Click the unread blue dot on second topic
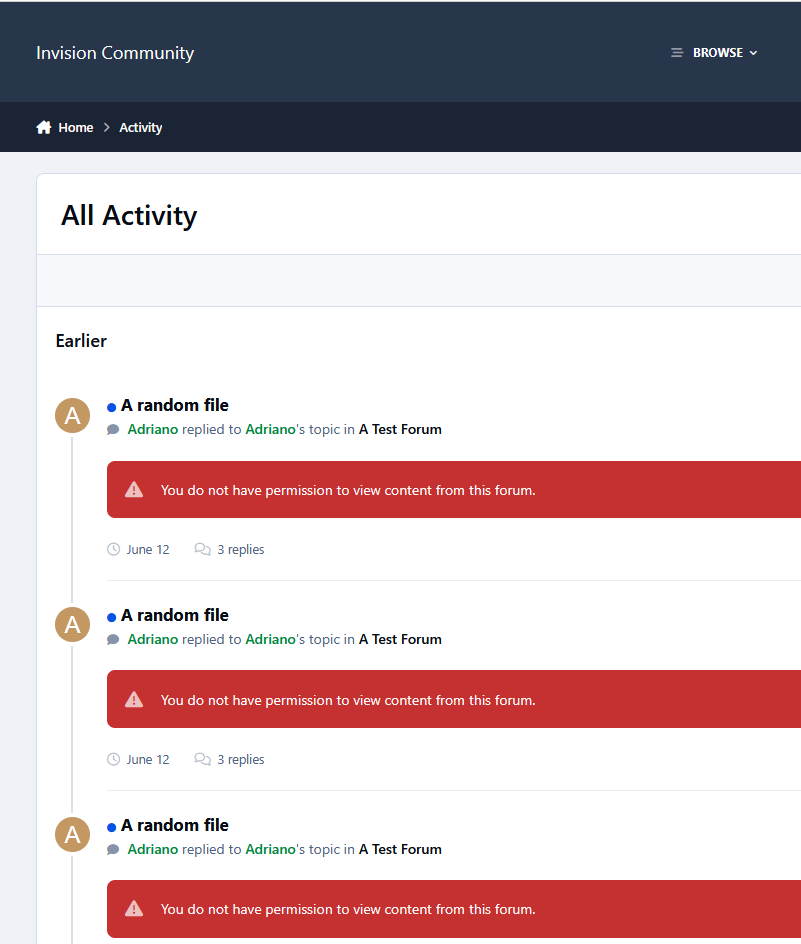Viewport: 801px width, 944px height. pos(111,617)
